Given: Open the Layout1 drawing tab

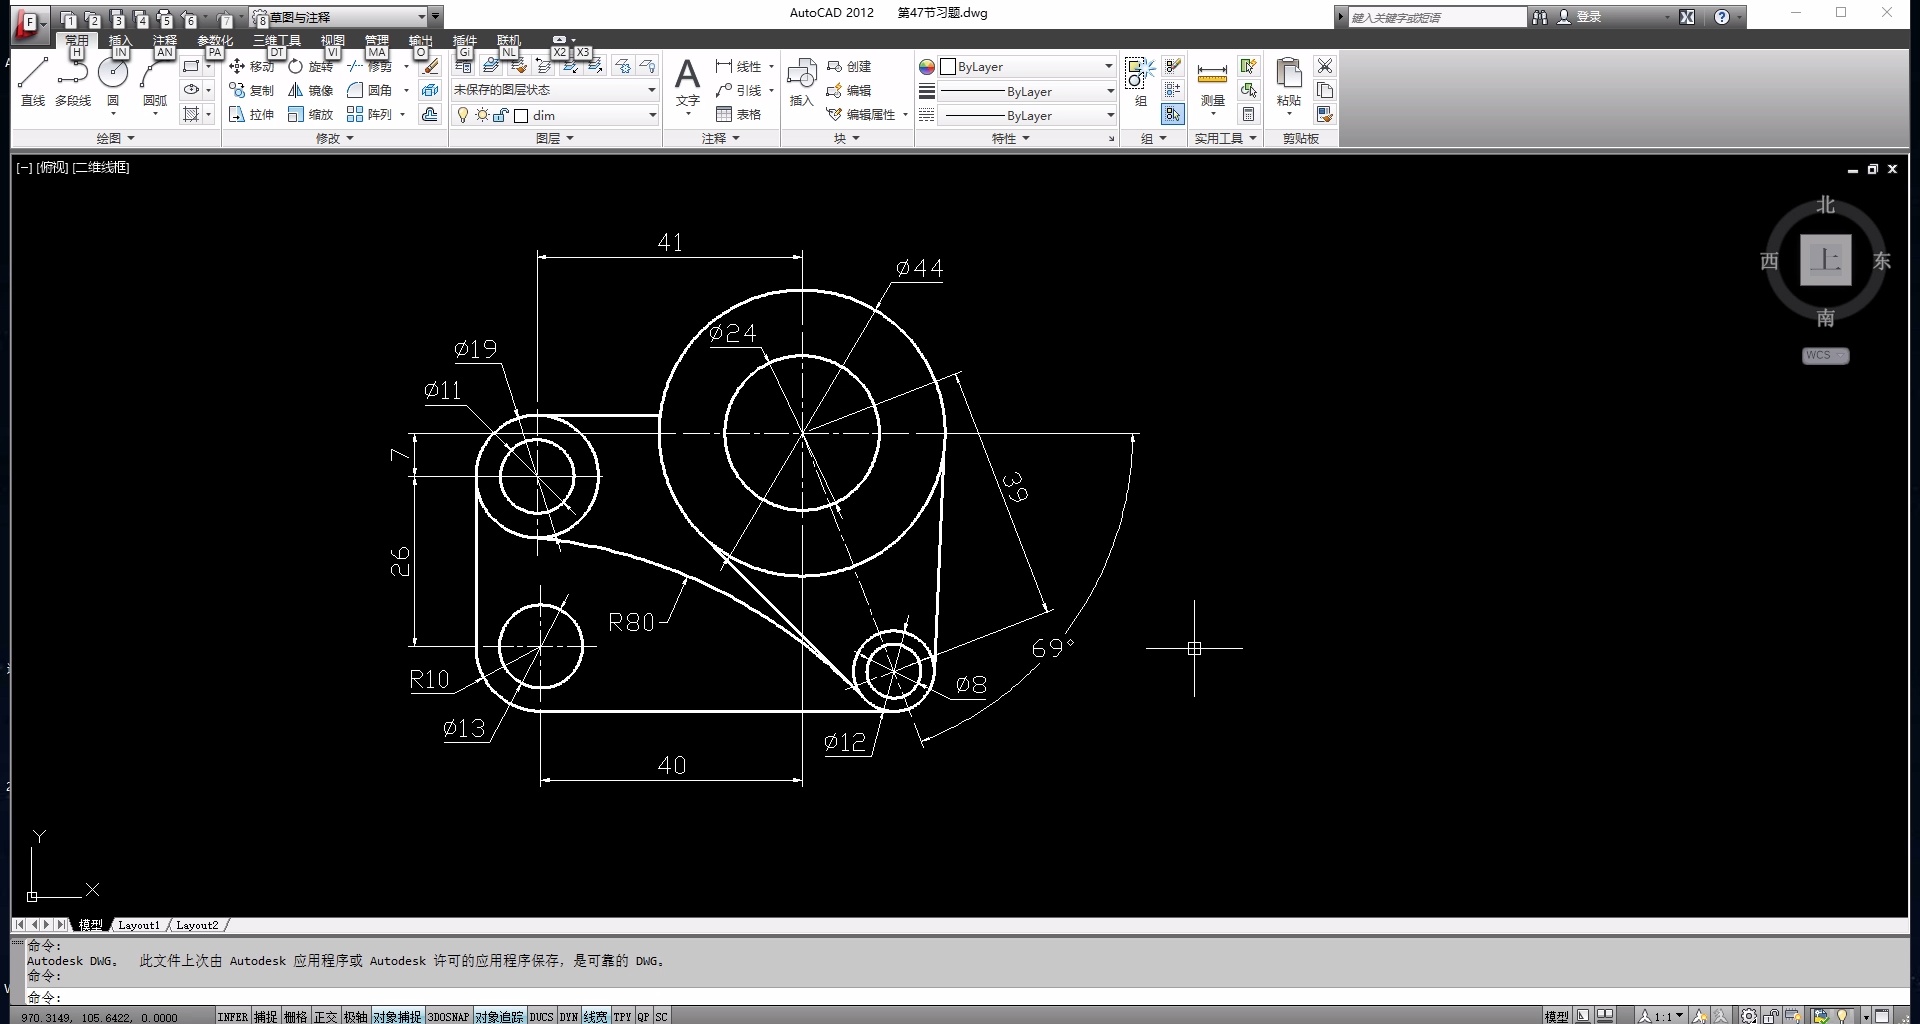Looking at the screenshot, I should point(138,925).
